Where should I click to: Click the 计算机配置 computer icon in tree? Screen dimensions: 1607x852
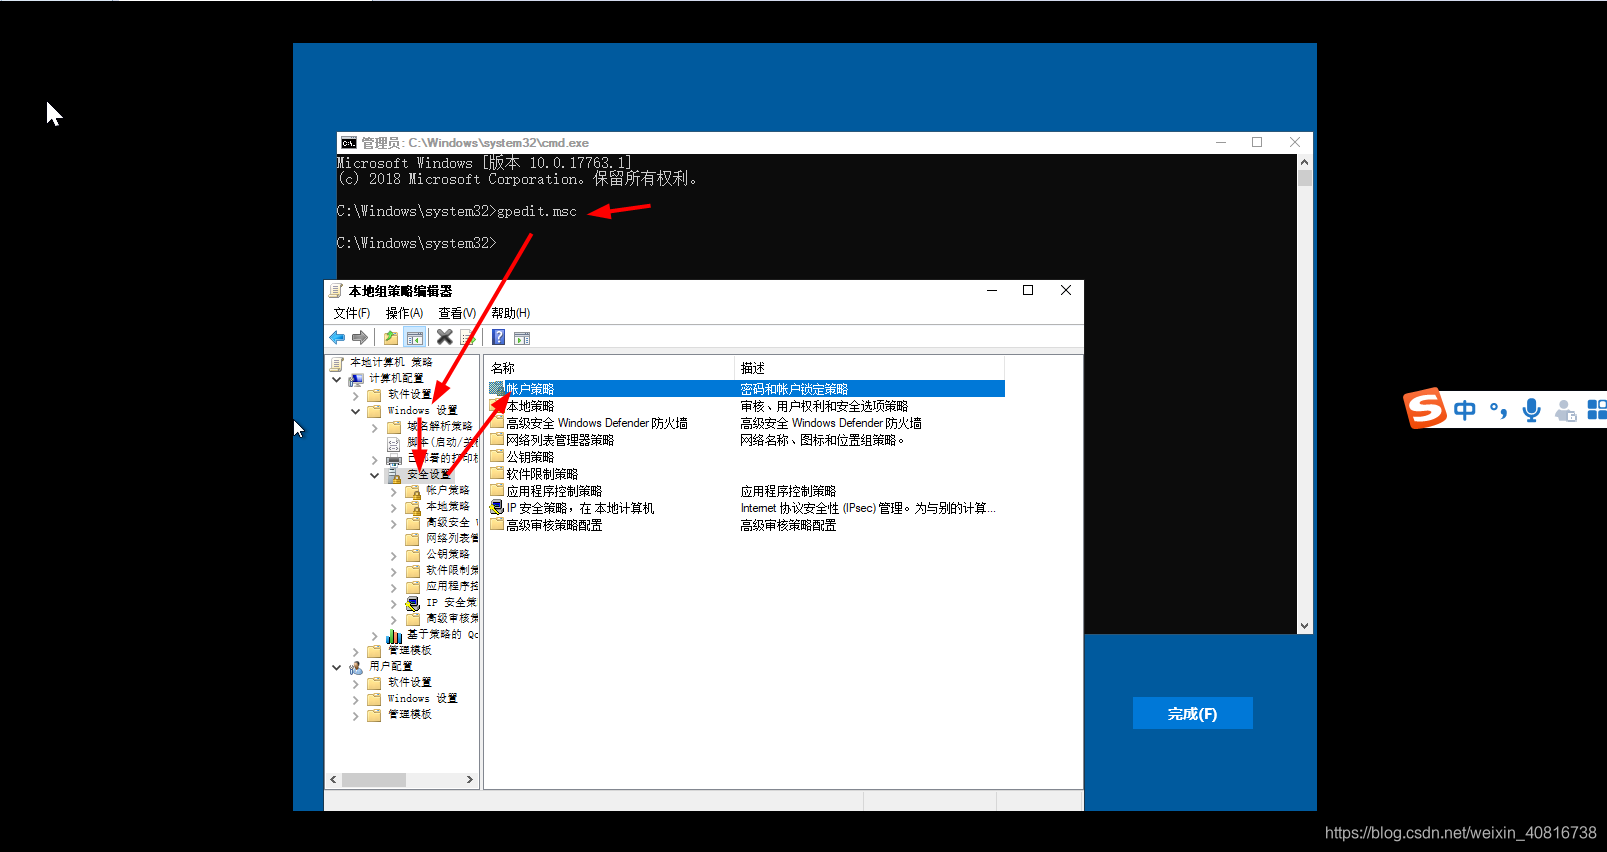[355, 379]
